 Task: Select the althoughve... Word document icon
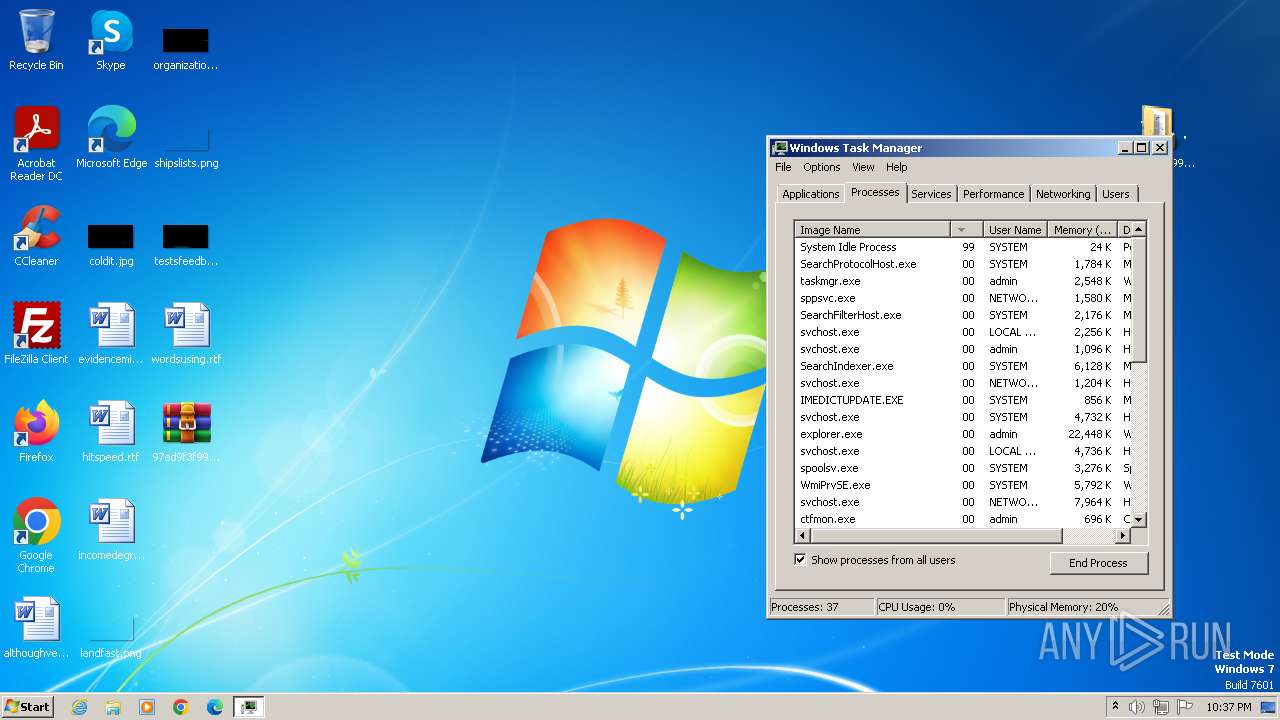36,628
